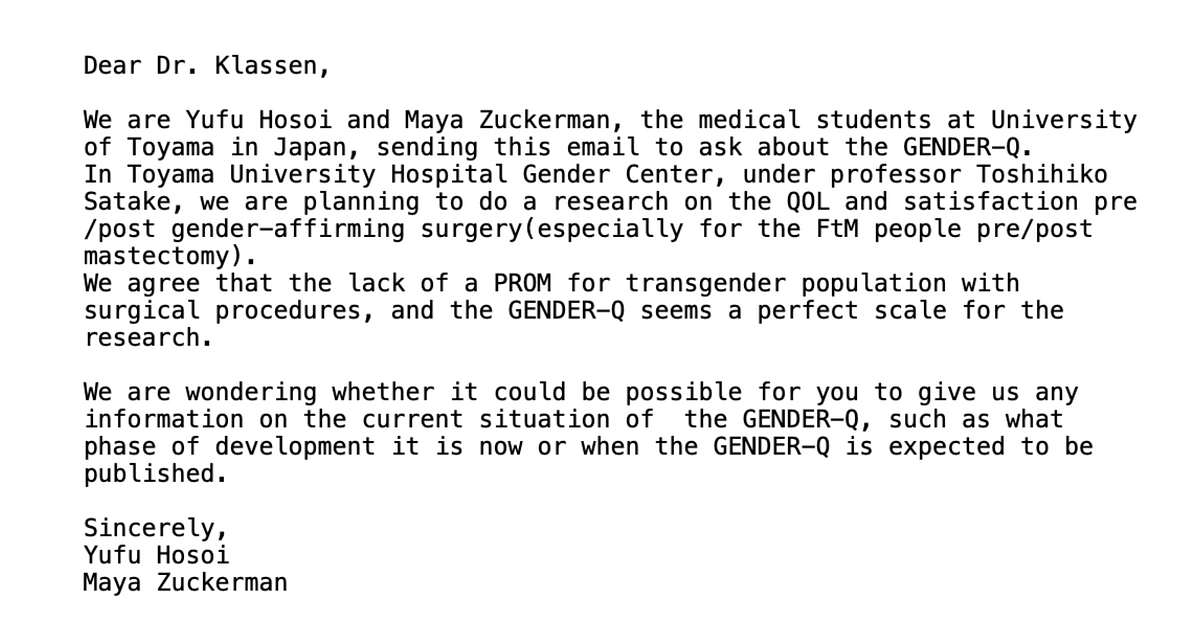Click the abbreviation "QOL" in the text
Screen dimensions: 1200x637
[x=794, y=201]
